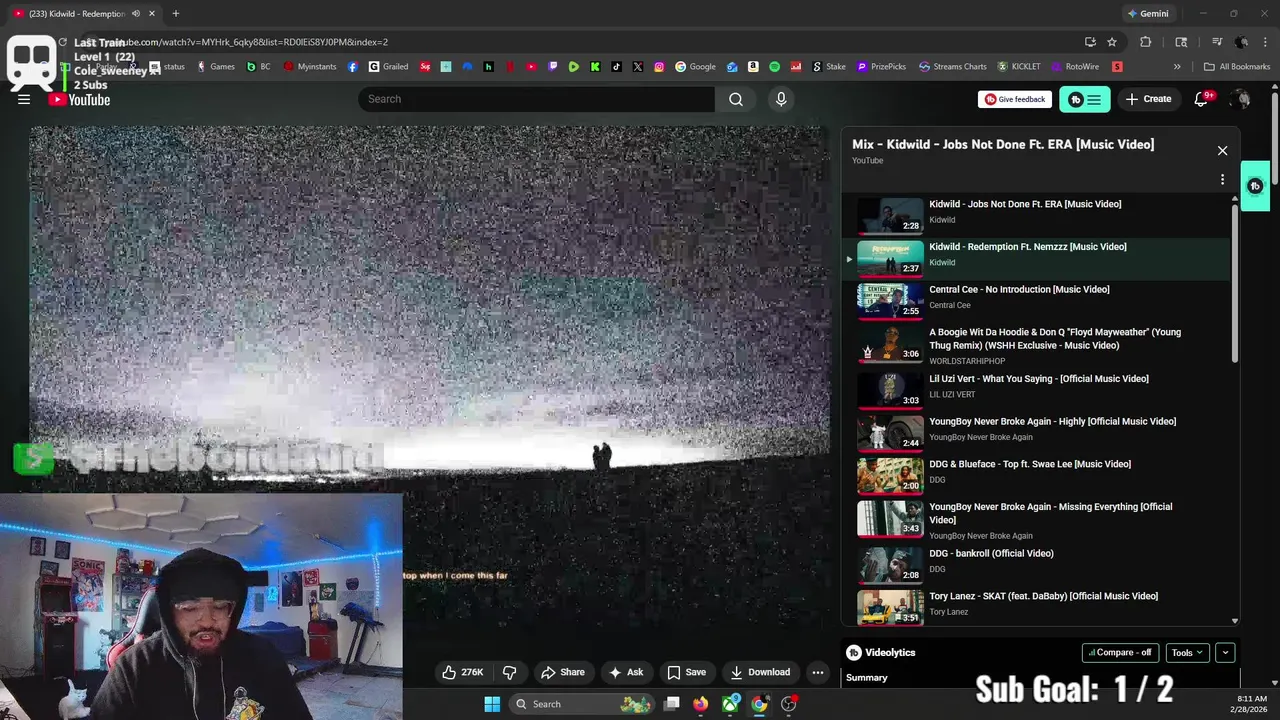Open the RotoWire bookmark
The height and width of the screenshot is (720, 1280).
(1075, 67)
